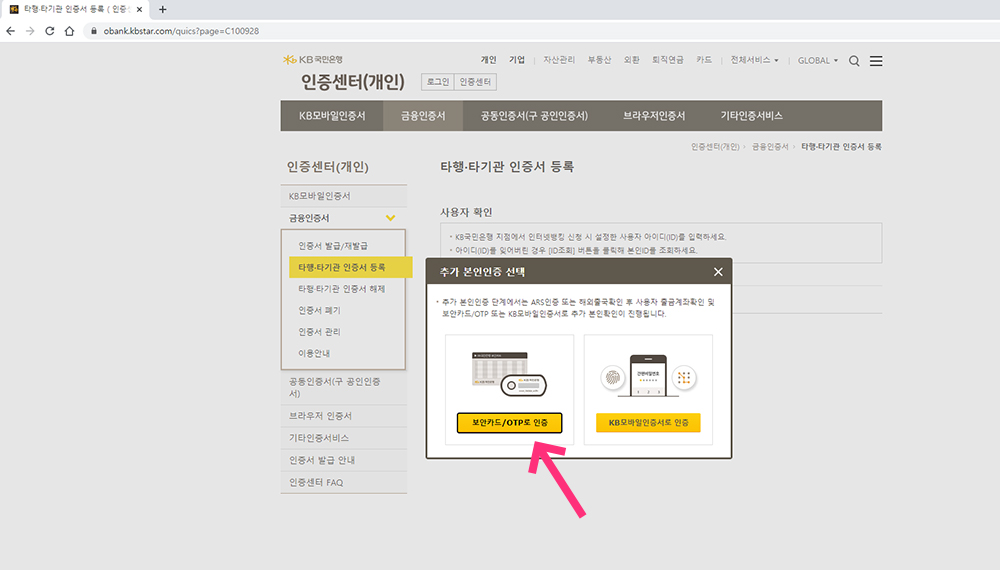Click KB모바일인증서로 인증 button
The width and height of the screenshot is (1000, 570).
(648, 423)
